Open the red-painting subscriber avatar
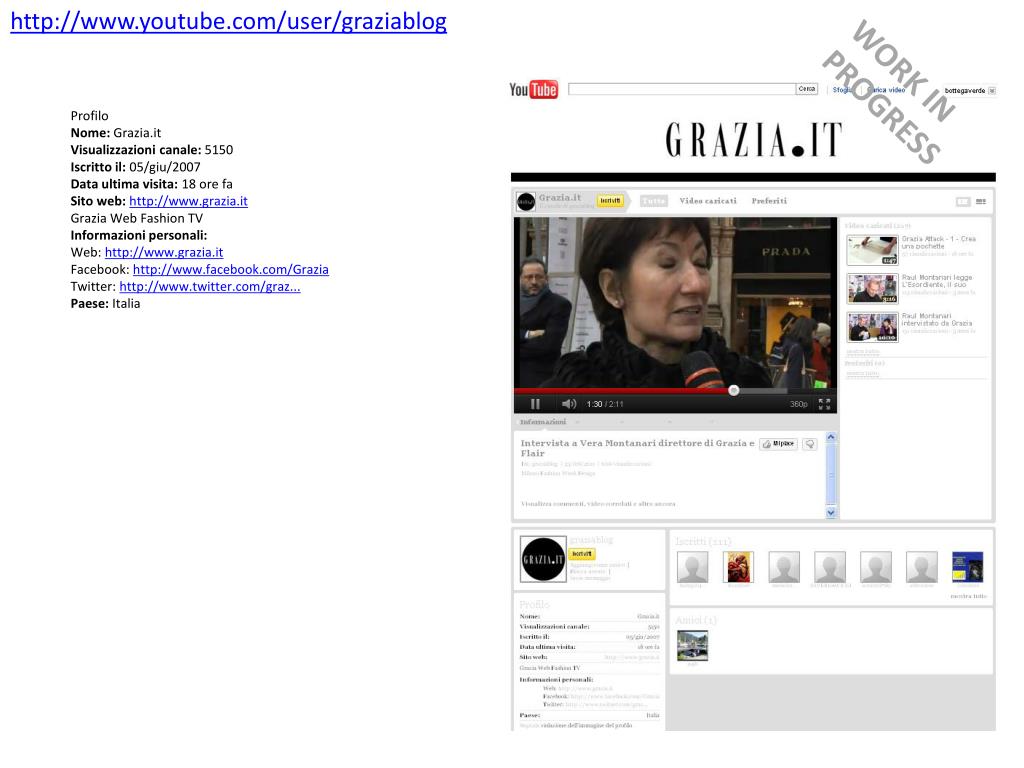This screenshot has width=1024, height=768. [x=739, y=567]
